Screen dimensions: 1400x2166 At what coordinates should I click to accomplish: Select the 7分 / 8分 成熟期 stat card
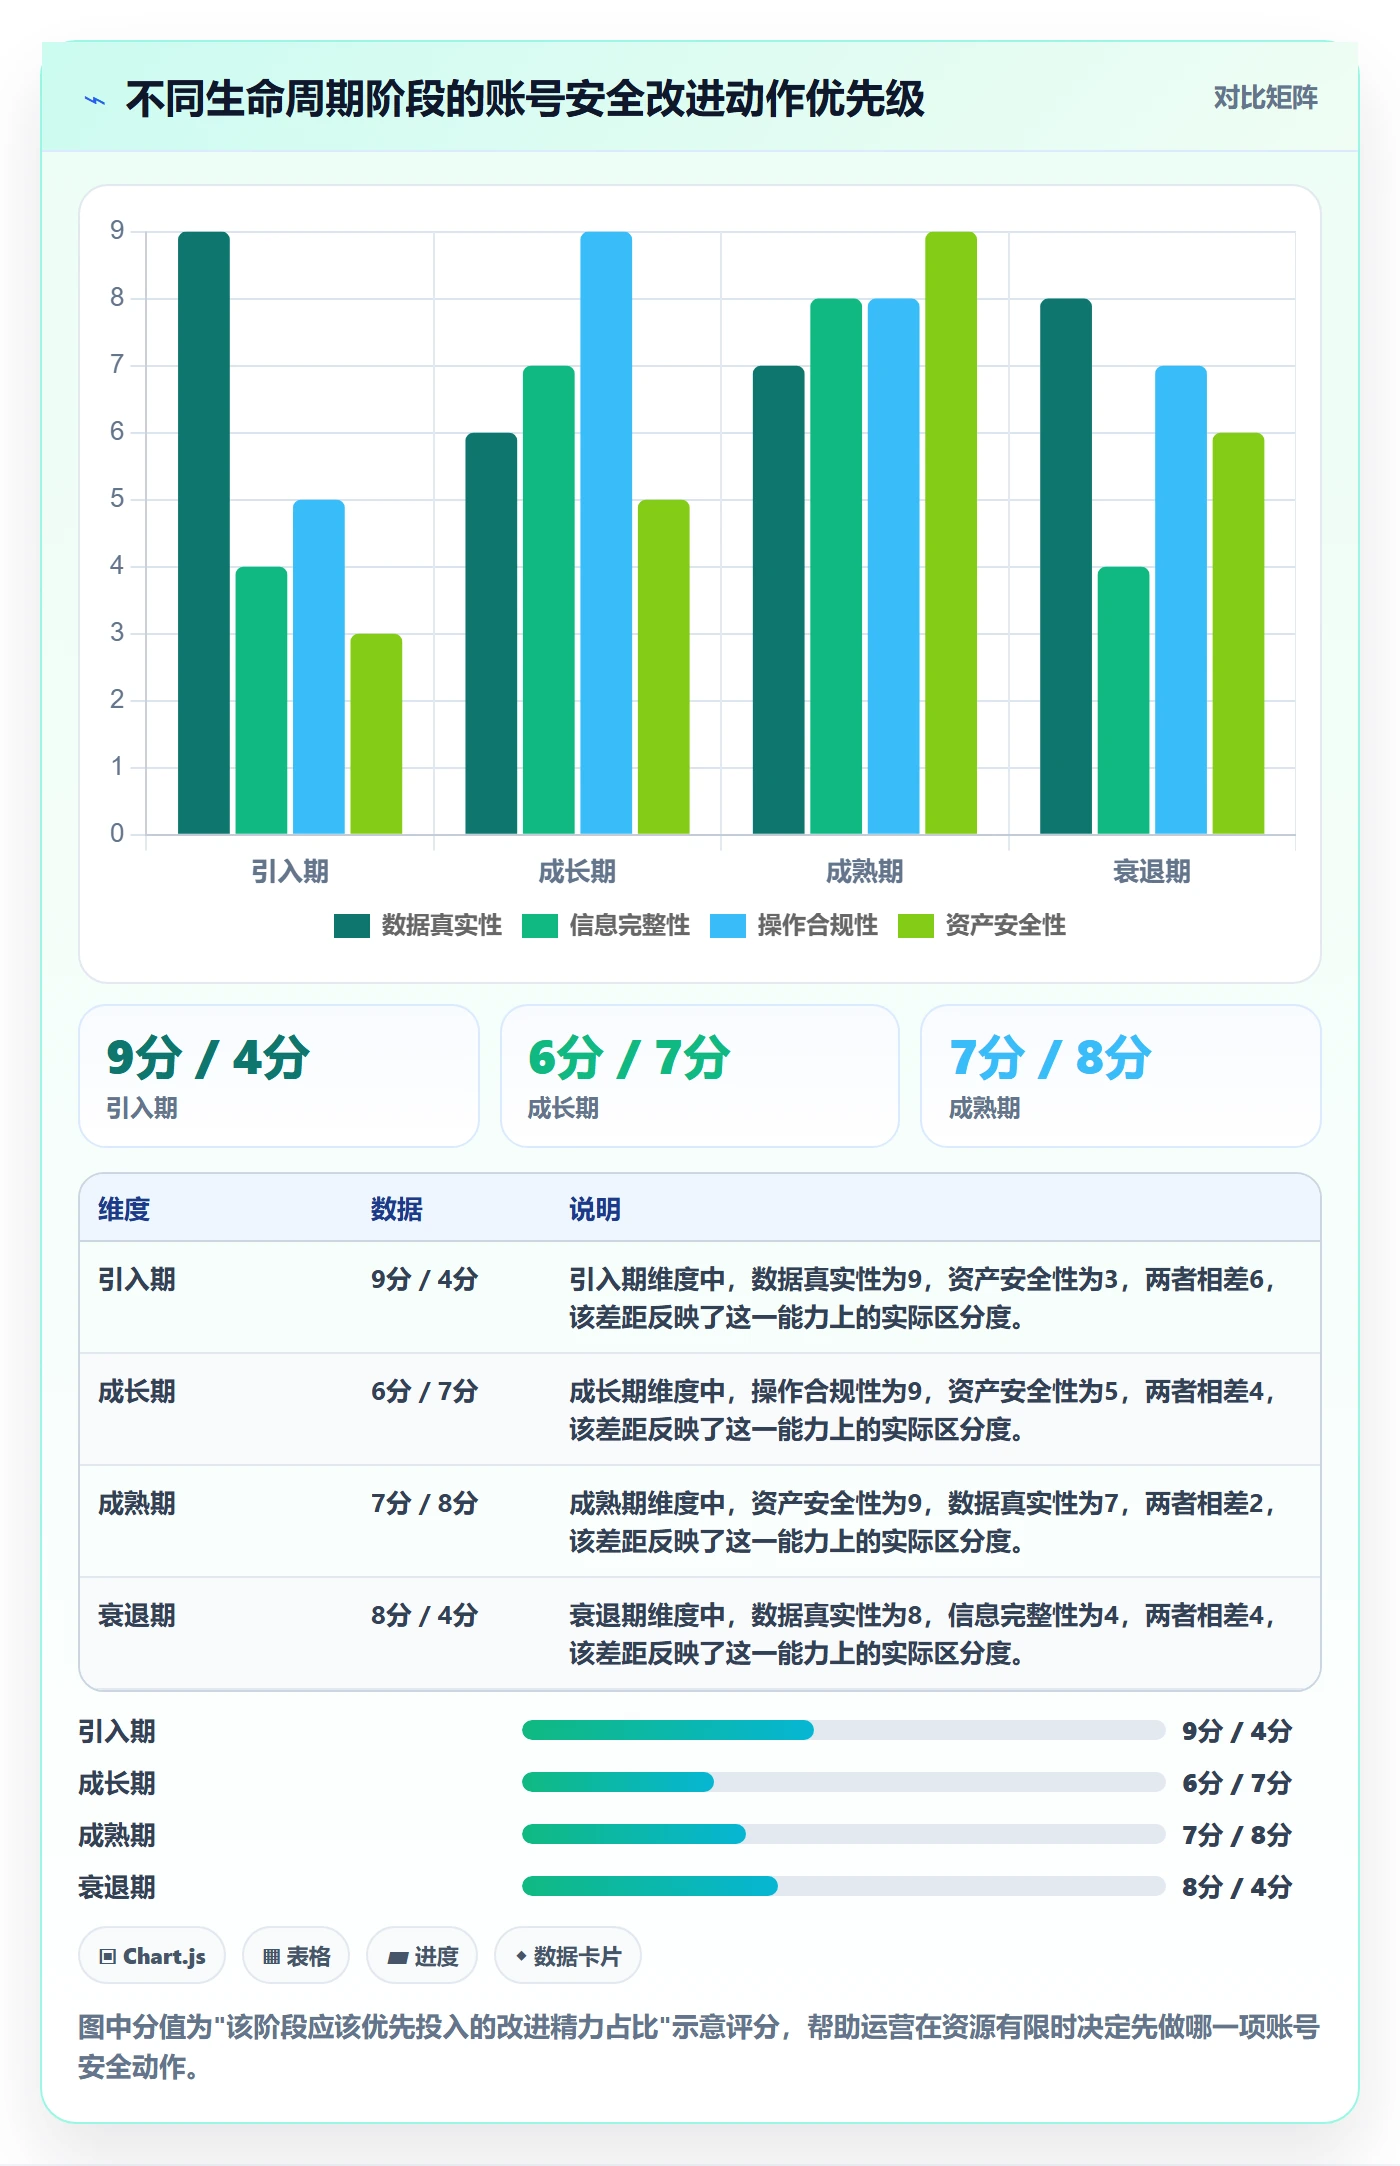point(1121,1076)
